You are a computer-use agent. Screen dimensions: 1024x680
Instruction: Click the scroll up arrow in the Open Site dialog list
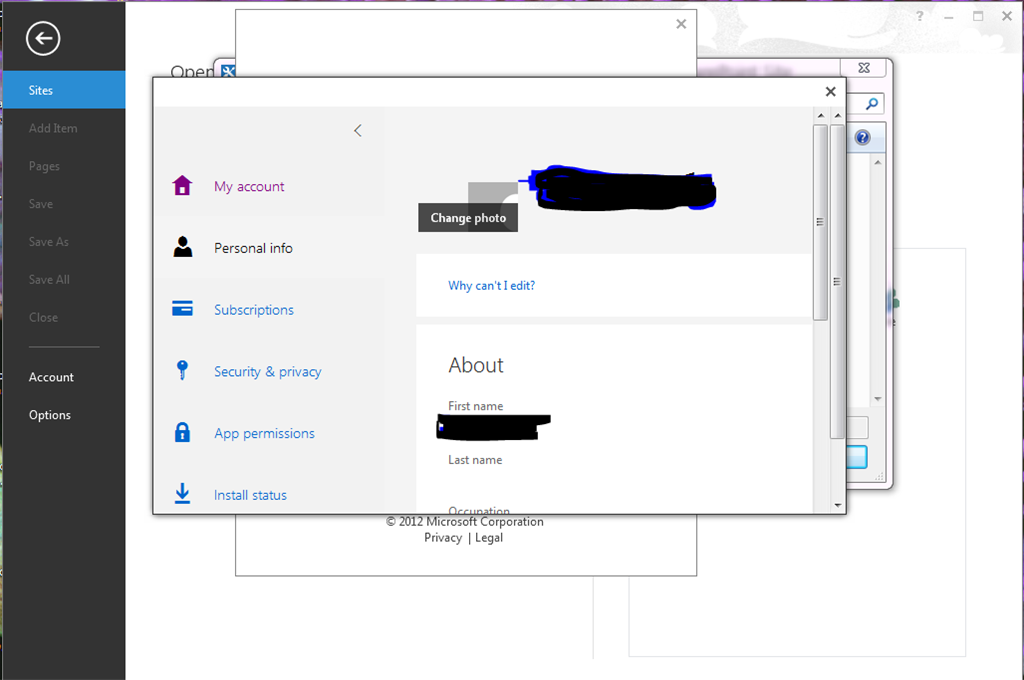[x=878, y=162]
